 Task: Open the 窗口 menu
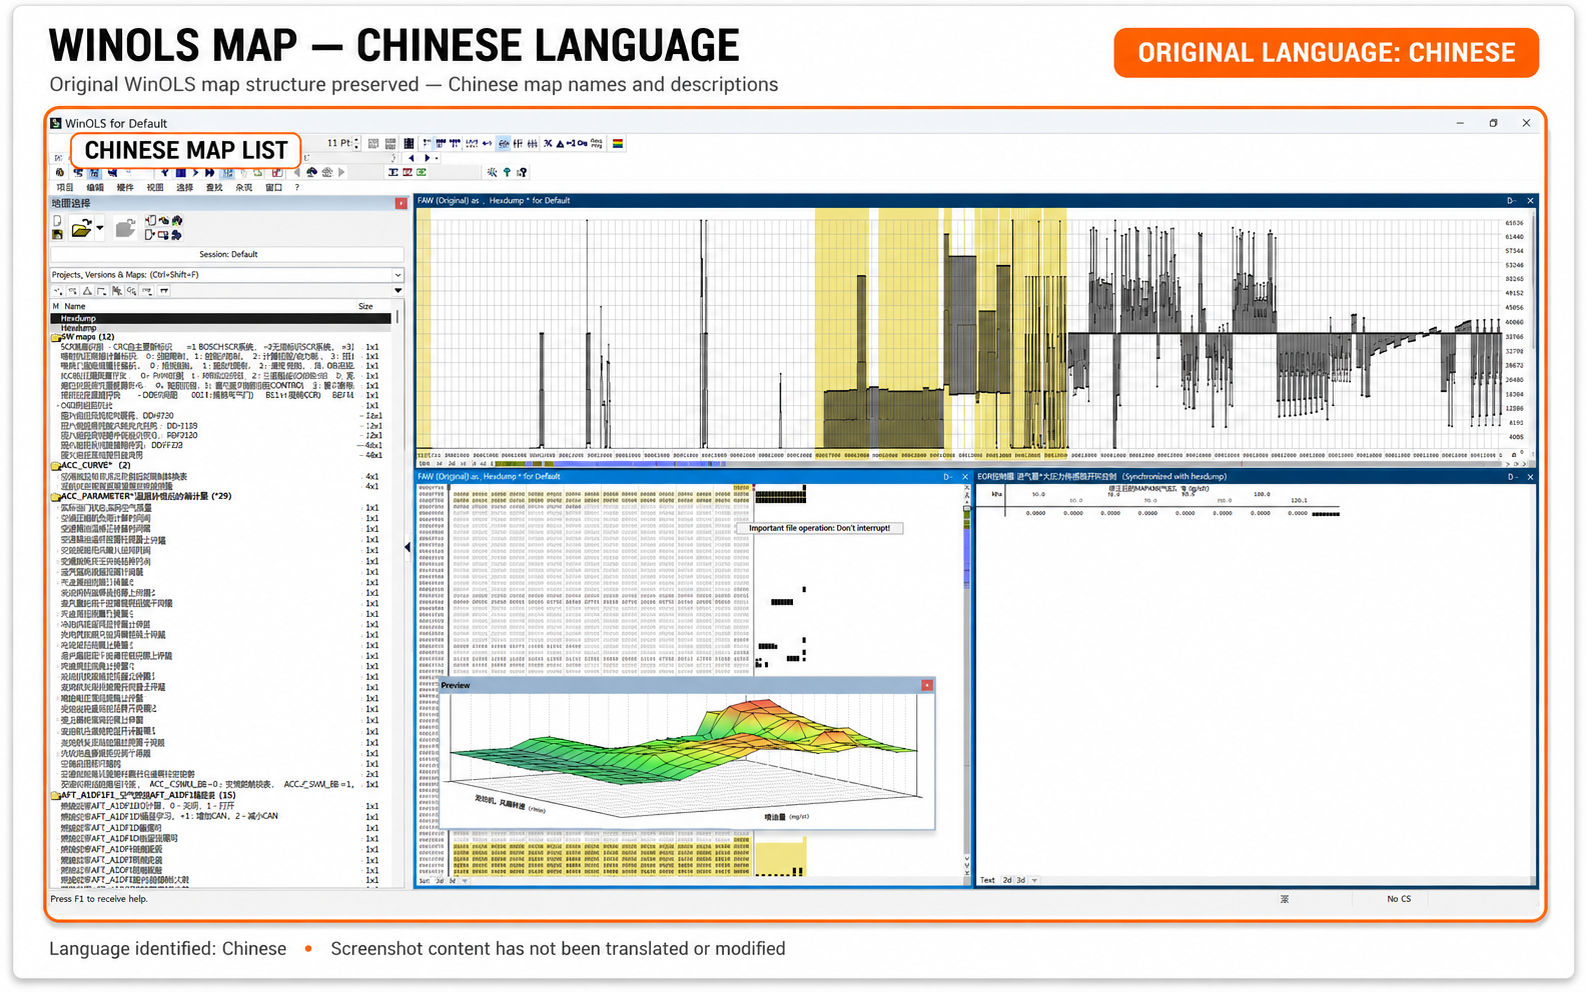coord(274,187)
